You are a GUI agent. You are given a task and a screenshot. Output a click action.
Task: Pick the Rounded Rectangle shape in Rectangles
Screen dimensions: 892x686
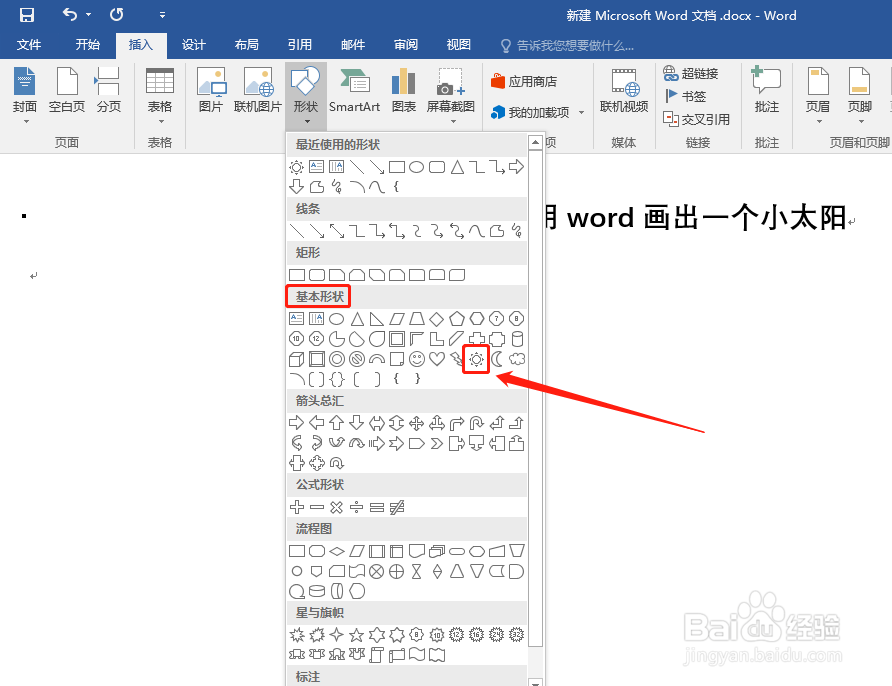coord(317,275)
